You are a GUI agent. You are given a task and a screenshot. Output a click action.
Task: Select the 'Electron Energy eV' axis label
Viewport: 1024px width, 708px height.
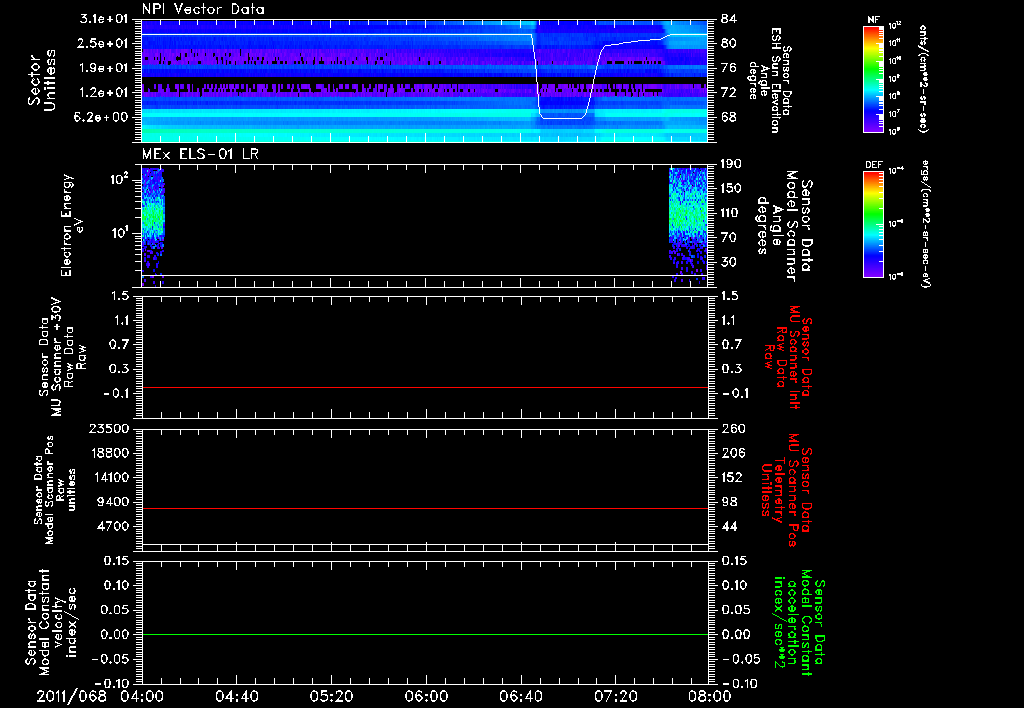[x=71, y=225]
